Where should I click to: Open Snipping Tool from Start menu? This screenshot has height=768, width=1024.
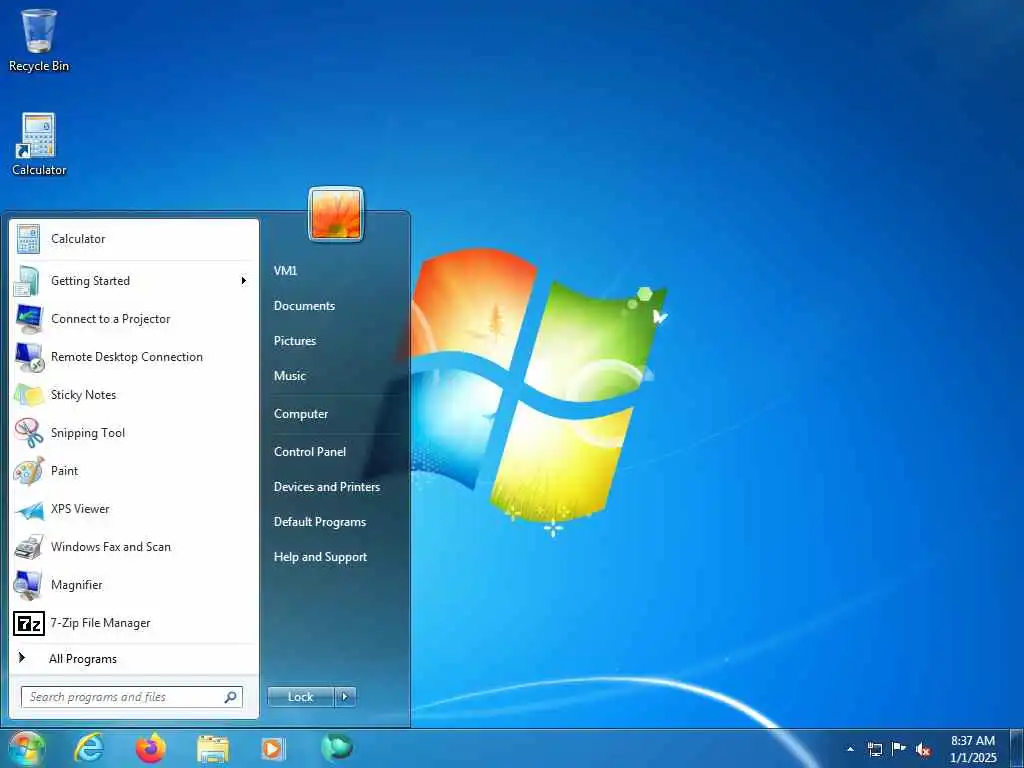(x=134, y=432)
